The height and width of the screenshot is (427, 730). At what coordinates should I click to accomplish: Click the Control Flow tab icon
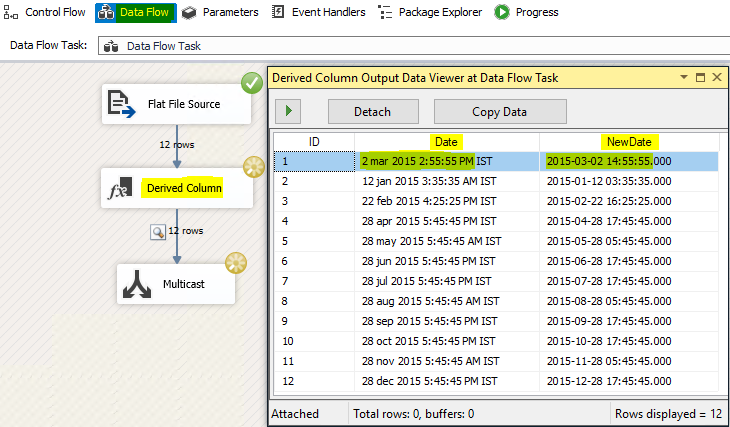(x=11, y=13)
